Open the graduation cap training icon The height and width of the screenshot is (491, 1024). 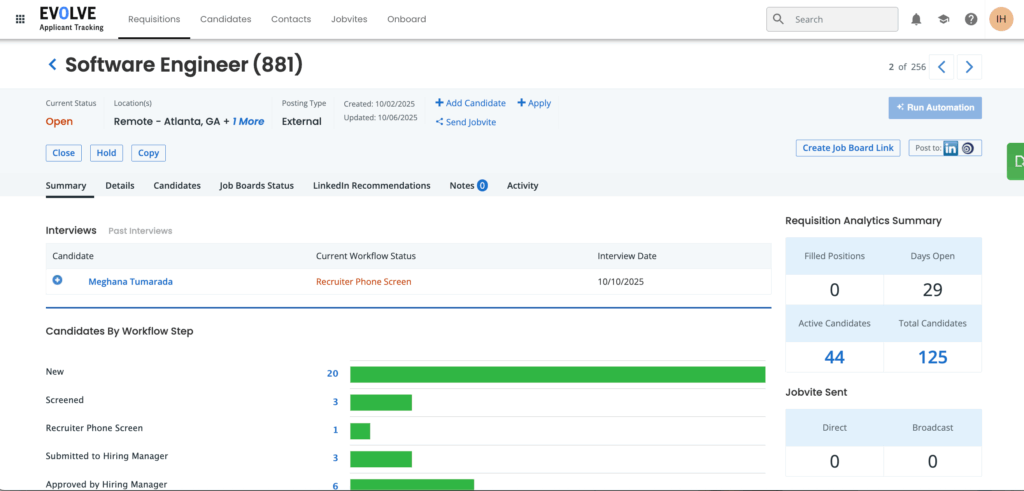[x=943, y=19]
